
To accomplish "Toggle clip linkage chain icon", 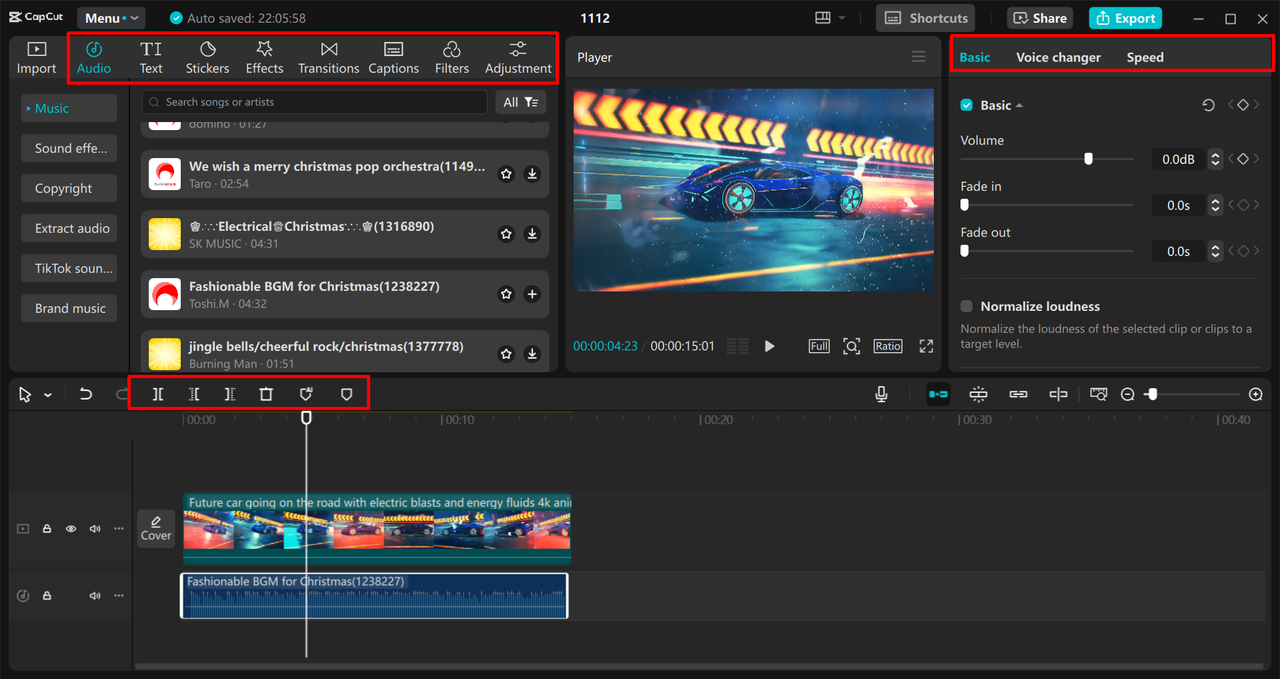I will tap(1018, 394).
